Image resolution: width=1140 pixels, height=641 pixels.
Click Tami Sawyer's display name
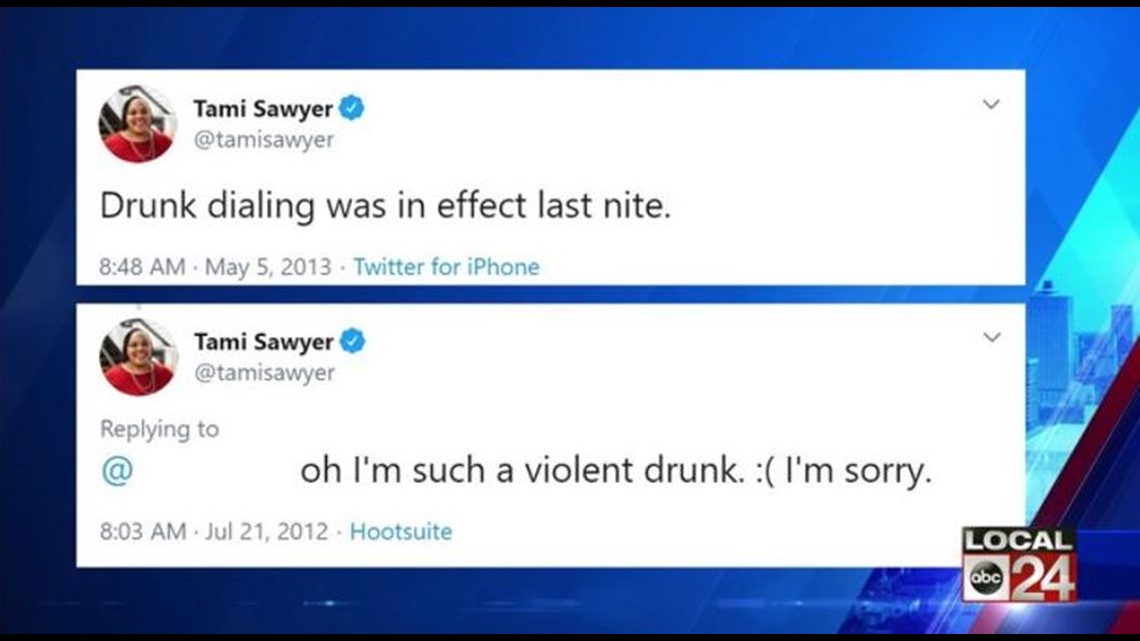[x=265, y=110]
